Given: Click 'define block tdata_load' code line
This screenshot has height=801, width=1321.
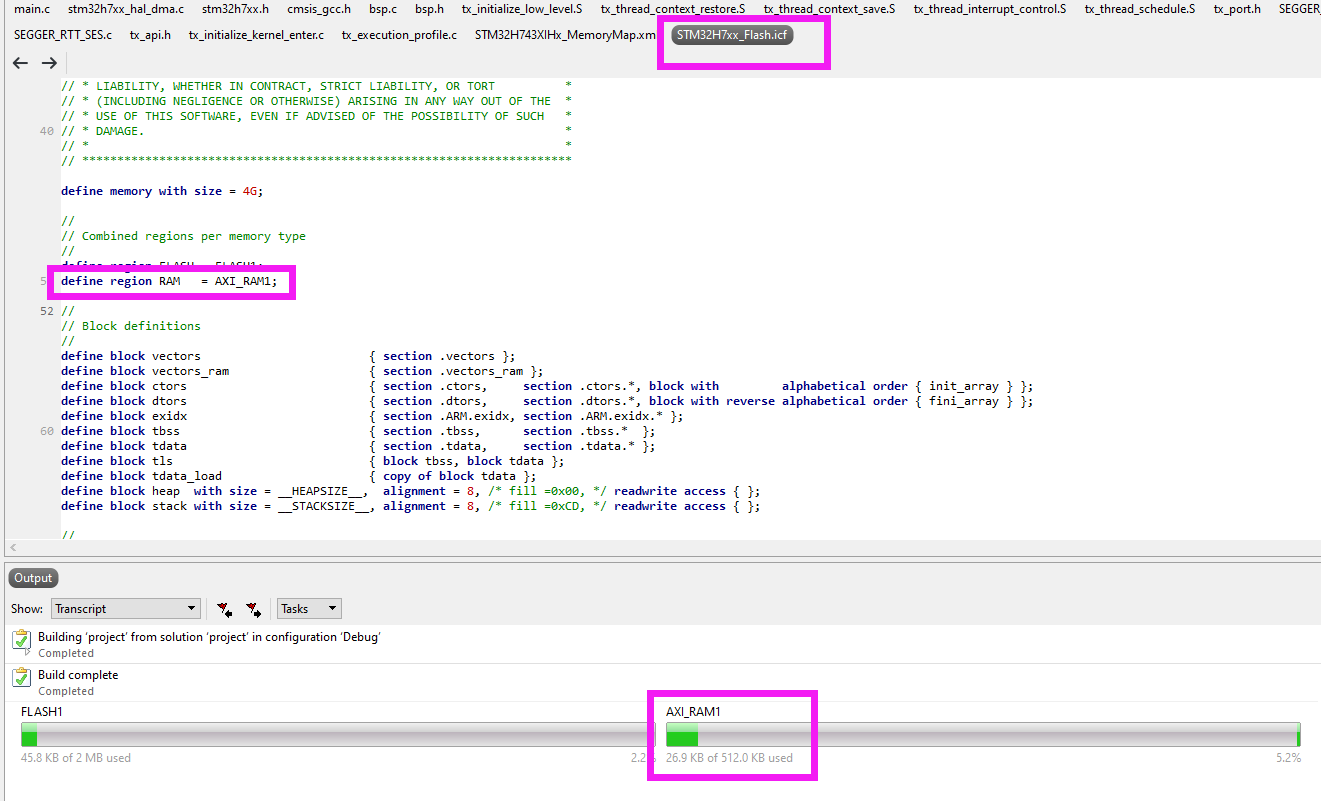Looking at the screenshot, I should [x=299, y=476].
